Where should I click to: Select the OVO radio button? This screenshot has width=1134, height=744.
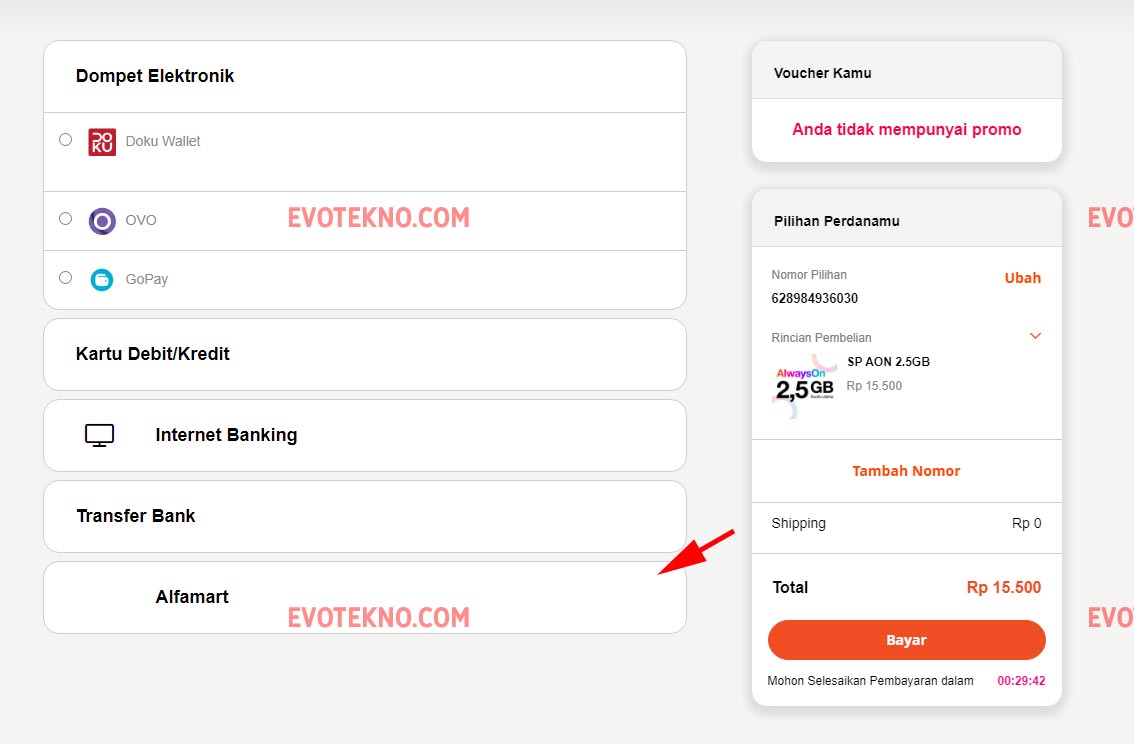click(x=66, y=219)
